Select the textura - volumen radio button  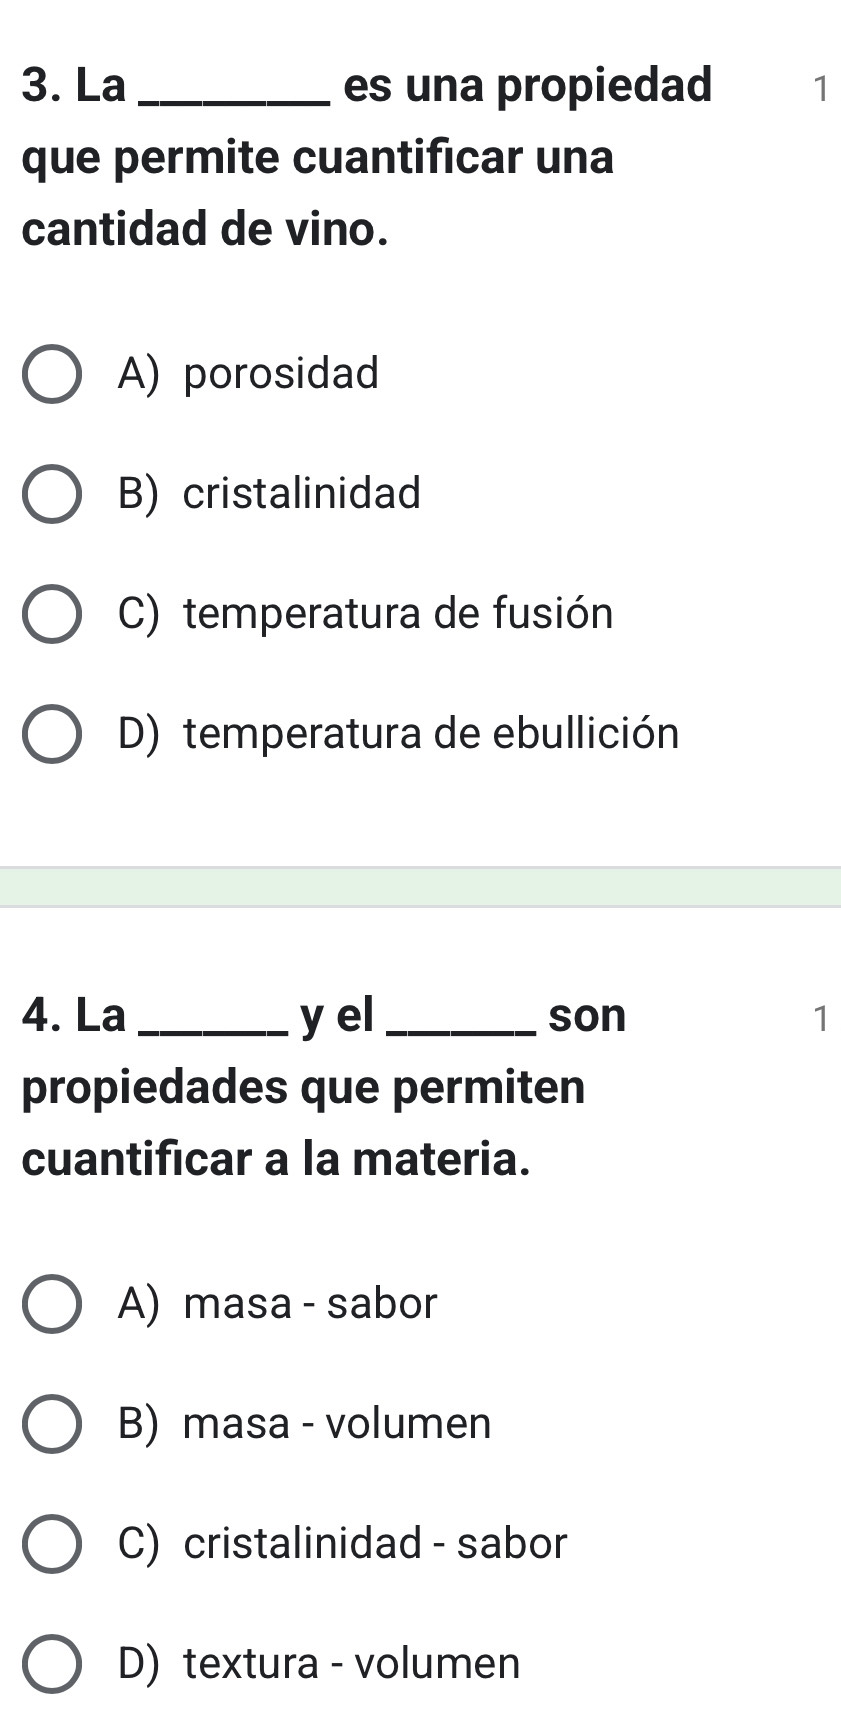point(51,1664)
